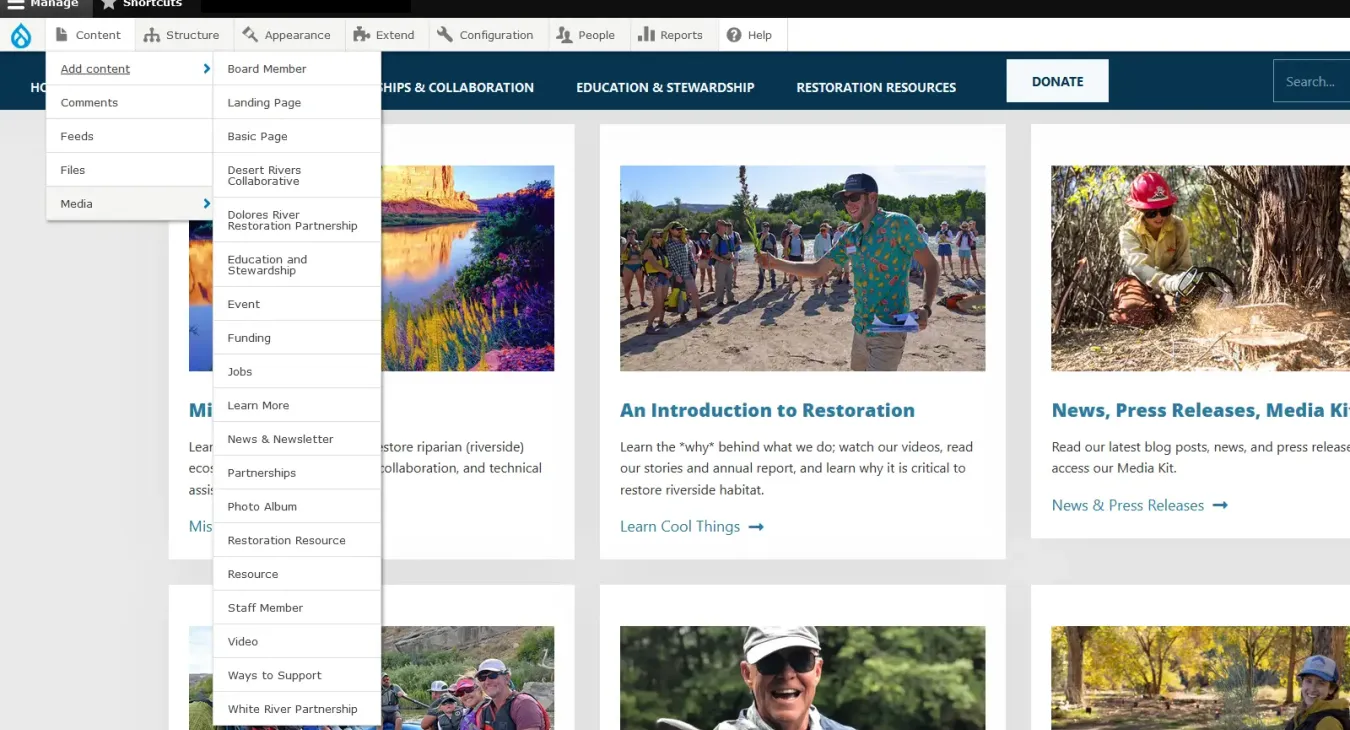Select Comments in Content menu

click(129, 103)
